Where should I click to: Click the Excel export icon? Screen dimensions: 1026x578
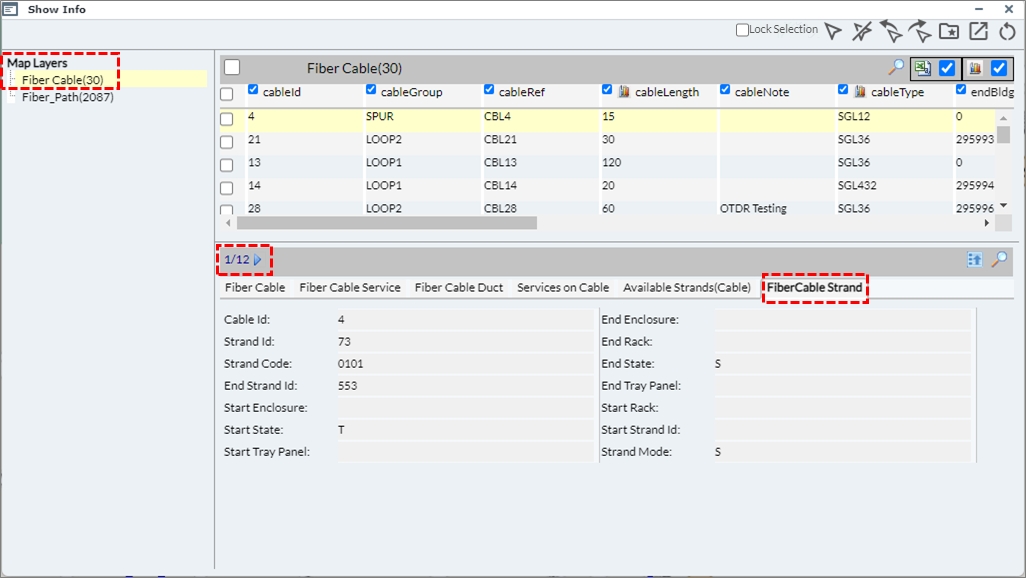pyautogui.click(x=921, y=68)
